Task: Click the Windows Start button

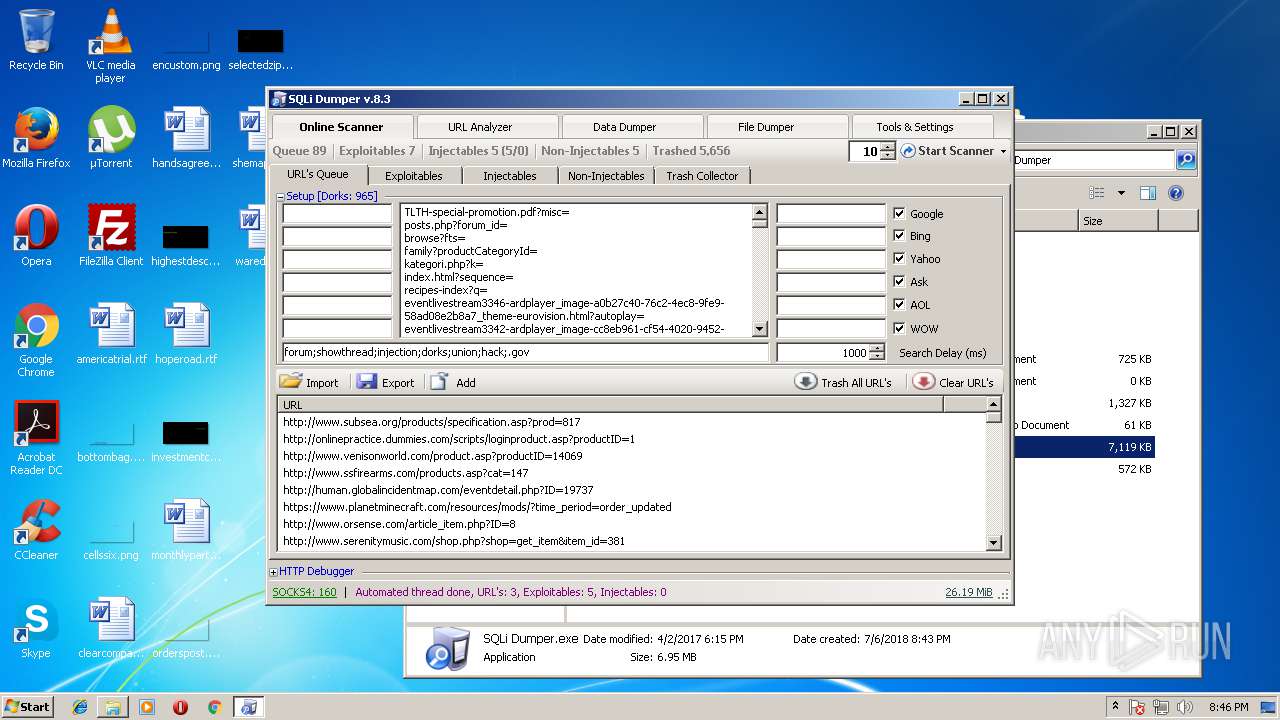Action: [x=28, y=706]
